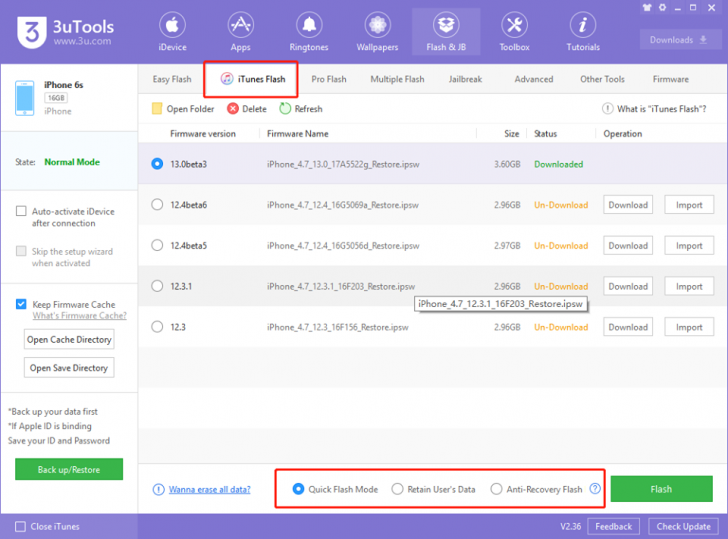Click the 16GB storage badge
The image size is (728, 539).
coord(56,98)
